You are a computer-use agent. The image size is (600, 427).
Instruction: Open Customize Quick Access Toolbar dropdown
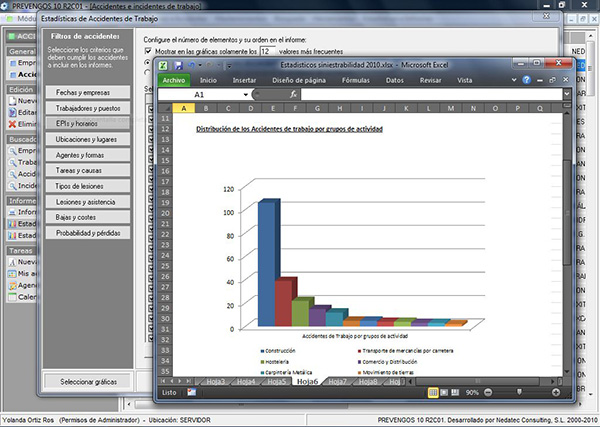tap(229, 66)
